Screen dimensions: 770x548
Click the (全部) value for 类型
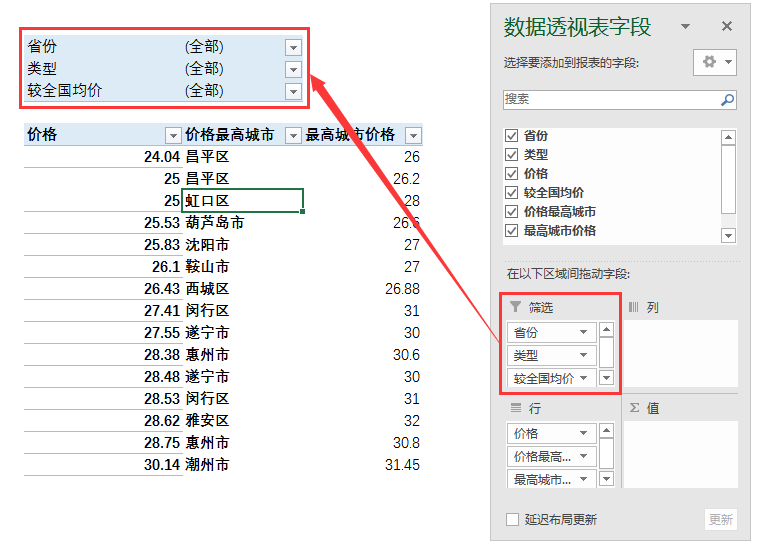(x=204, y=69)
